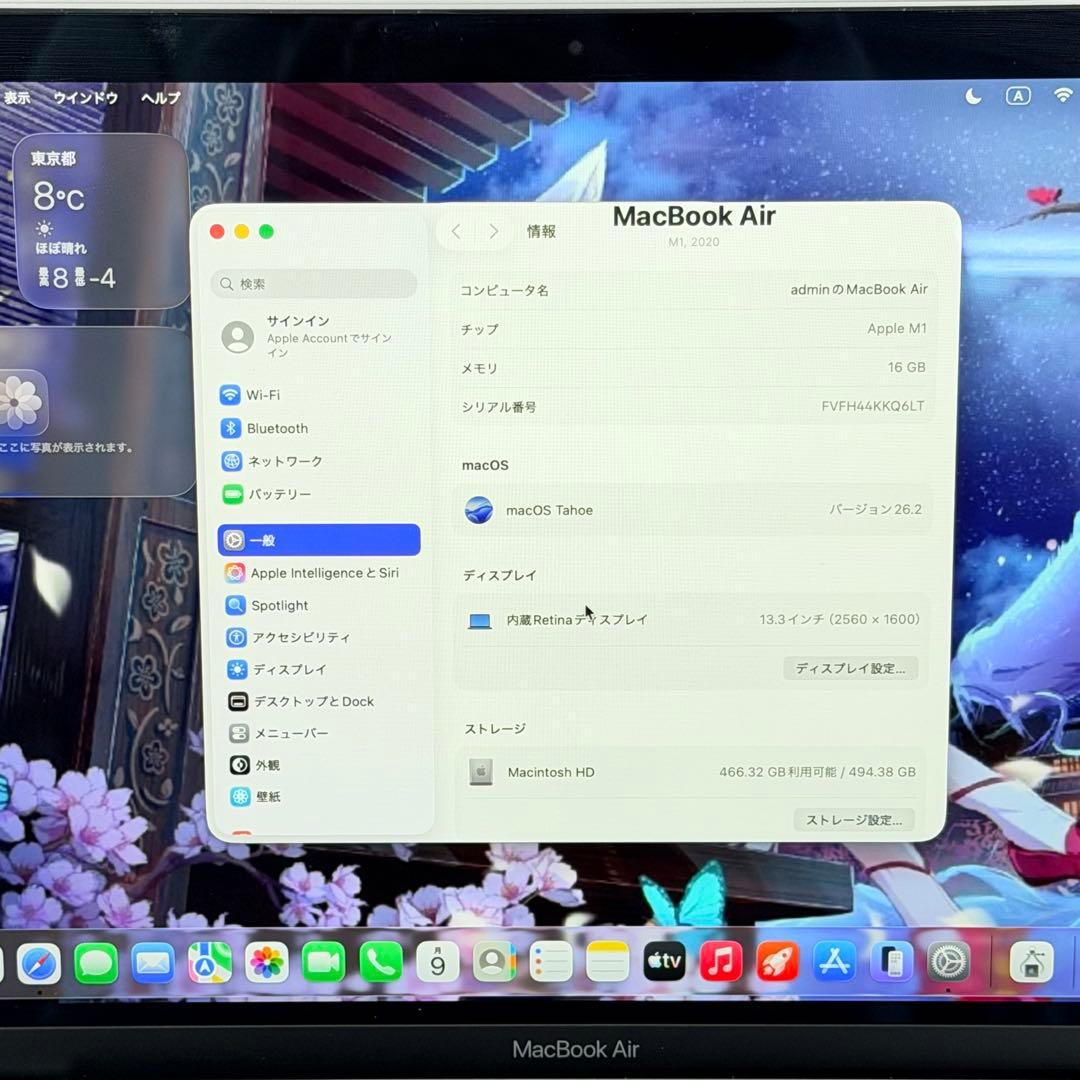The height and width of the screenshot is (1080, 1080).
Task: Open the ウインドウ menu
Action: tap(85, 98)
